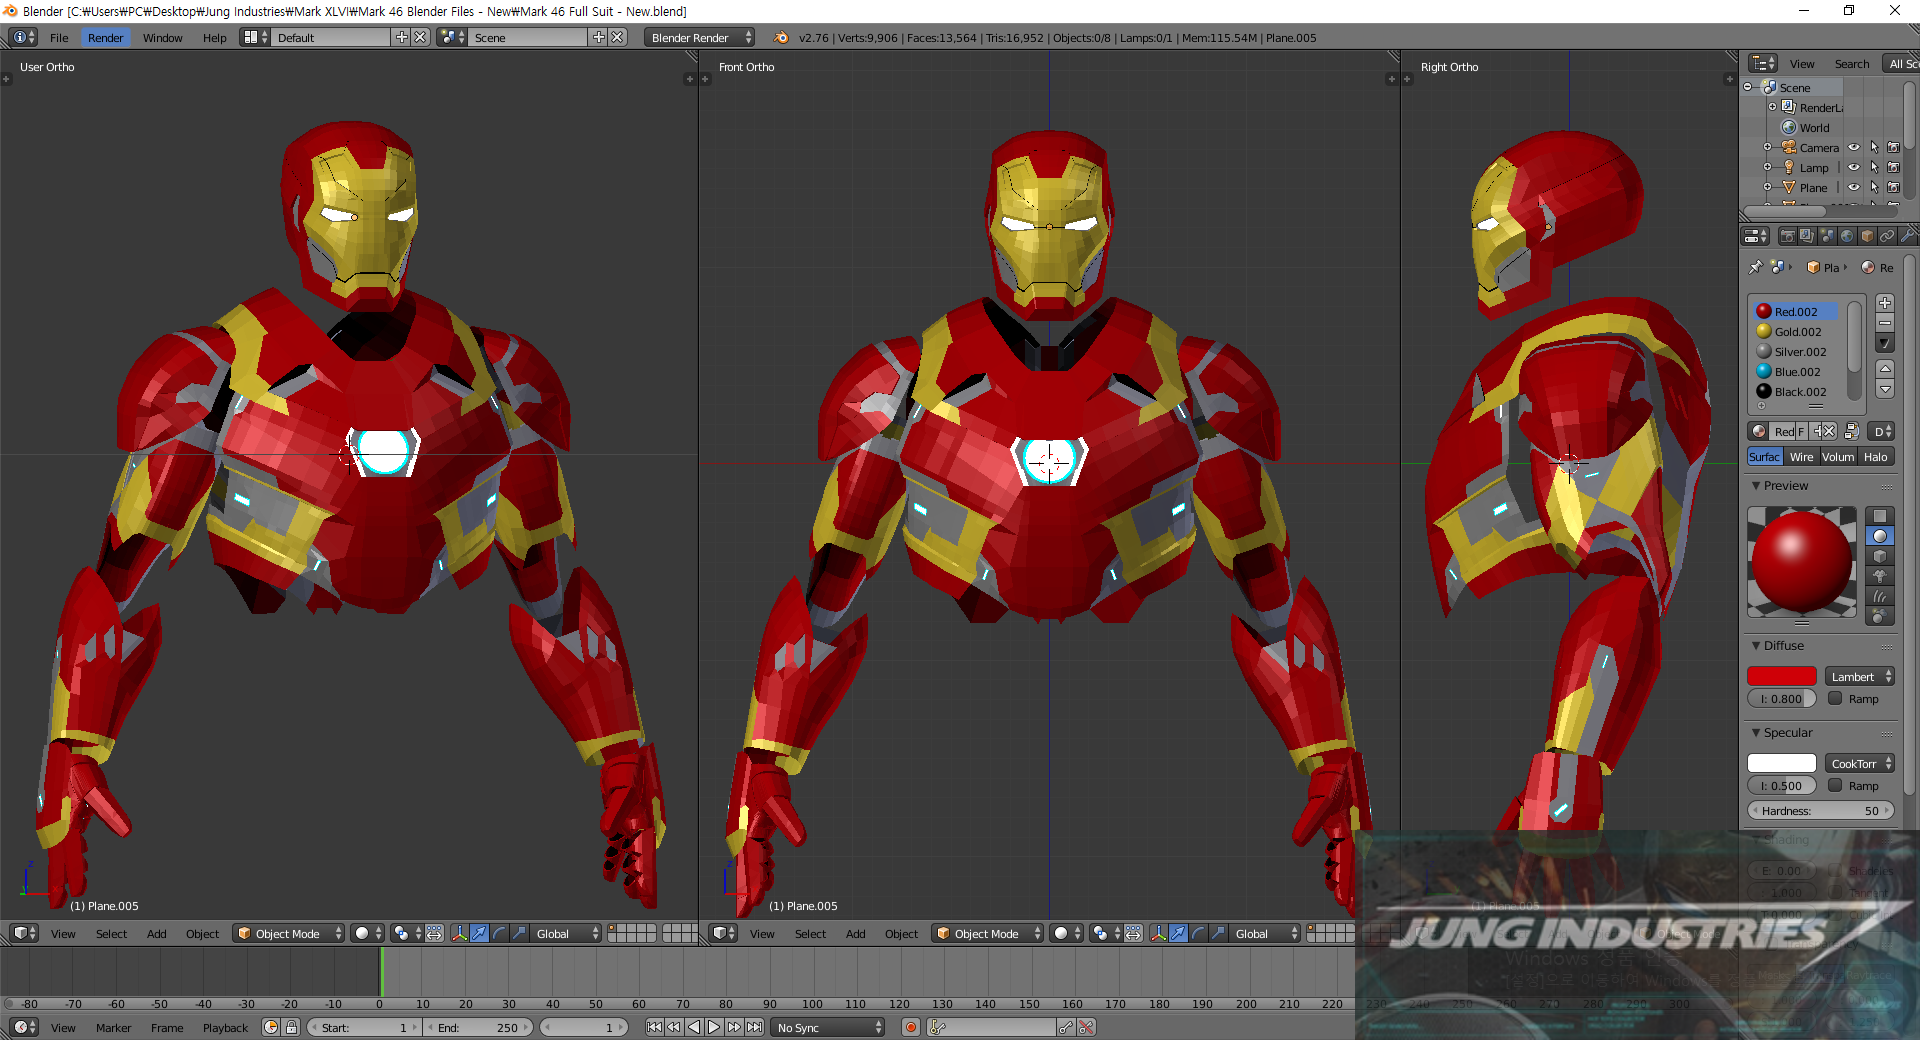Set preview shape to hair strands

click(1880, 596)
